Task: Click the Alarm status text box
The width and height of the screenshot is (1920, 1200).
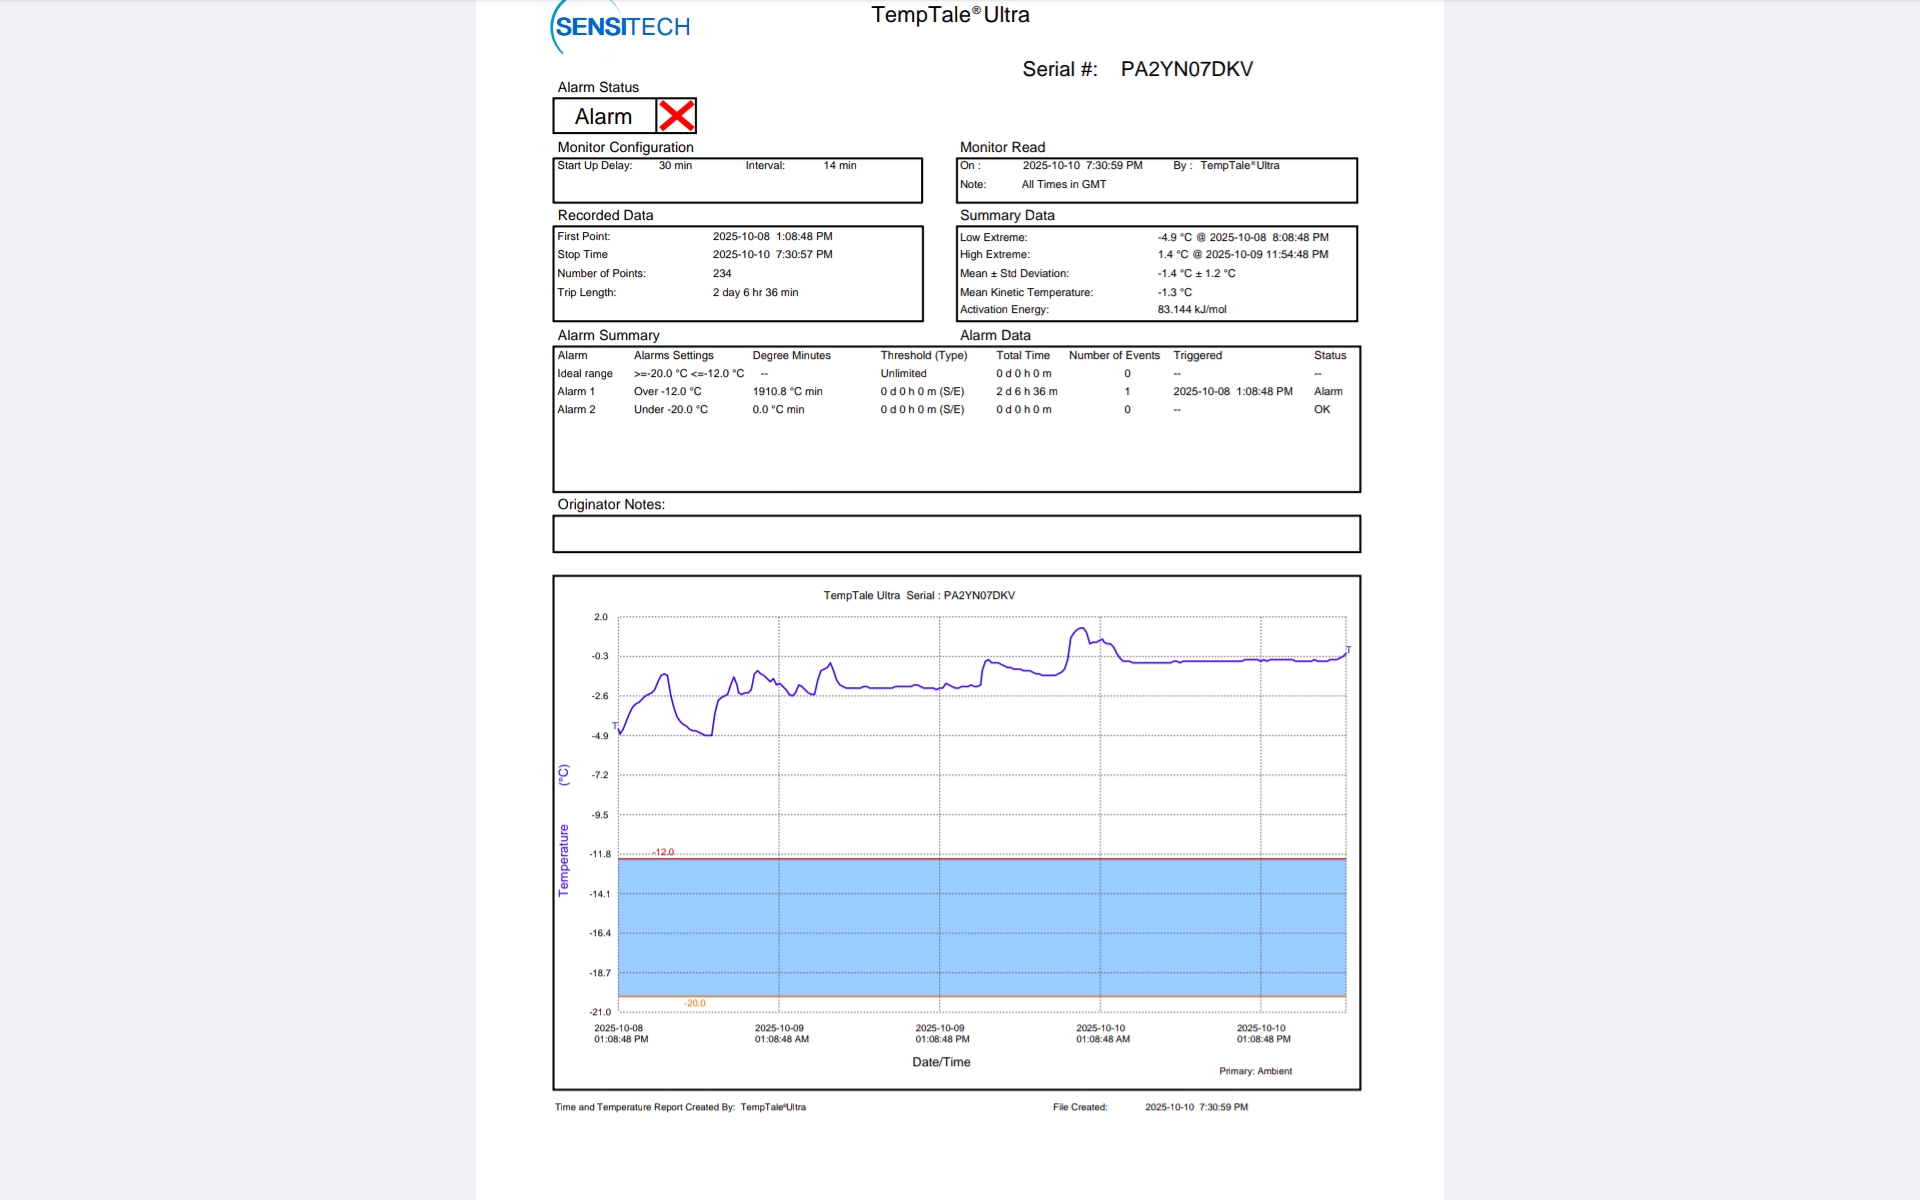Action: pos(604,116)
